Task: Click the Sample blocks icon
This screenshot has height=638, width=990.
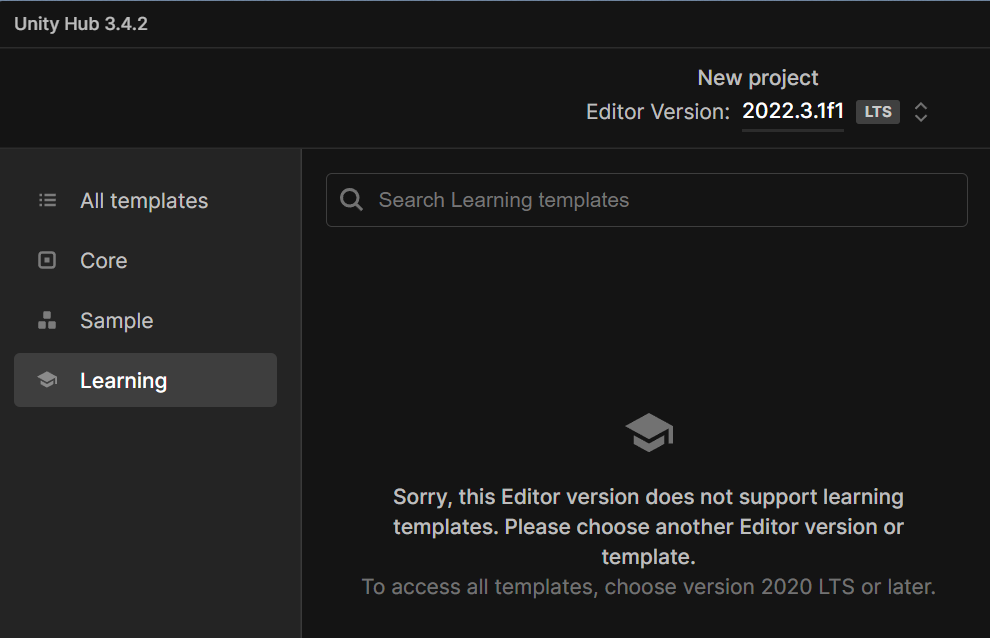Action: (47, 320)
